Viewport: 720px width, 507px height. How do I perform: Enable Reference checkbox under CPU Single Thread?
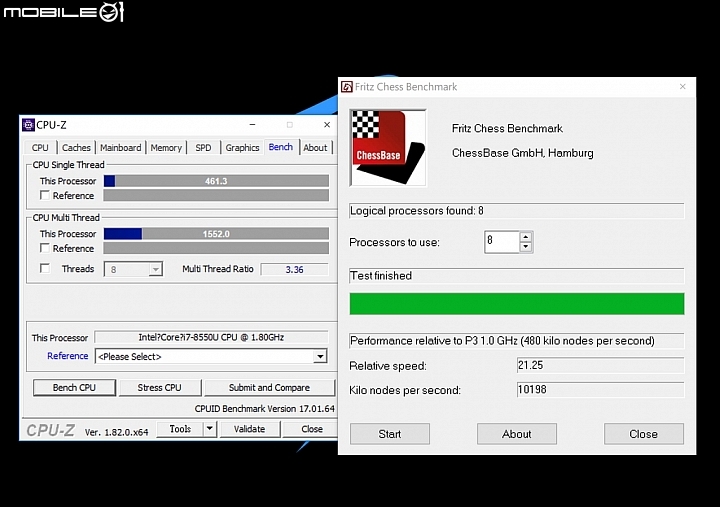(x=45, y=195)
